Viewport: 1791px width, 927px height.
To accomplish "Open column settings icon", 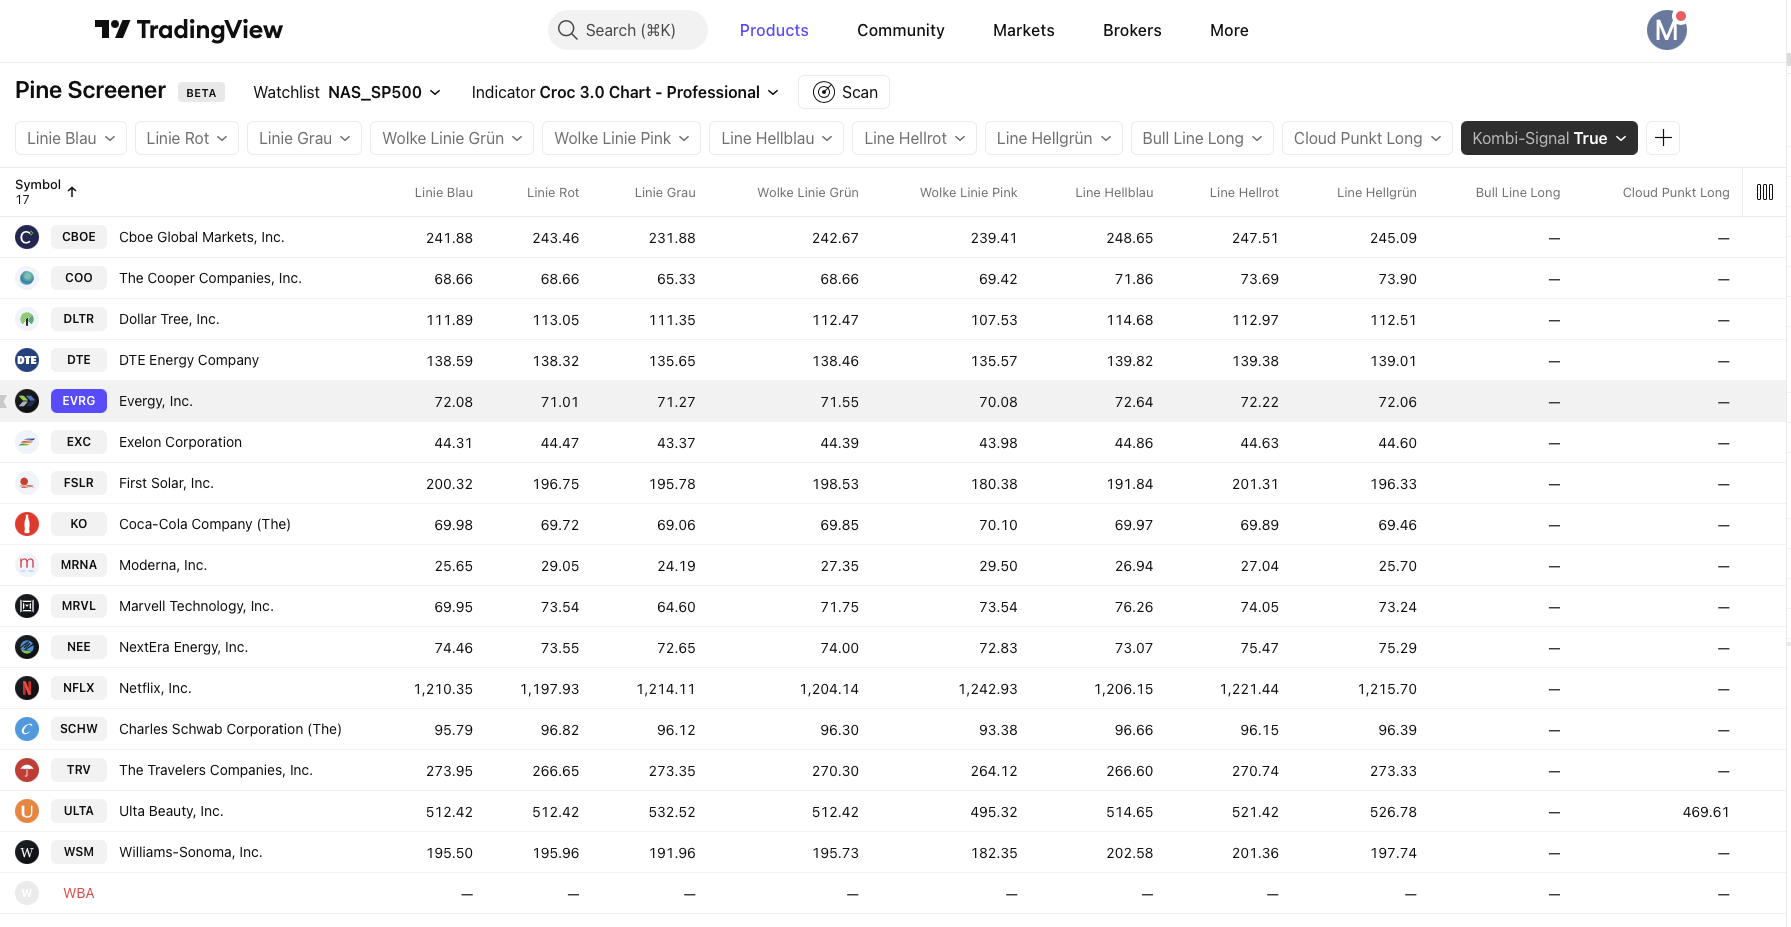I will 1764,192.
